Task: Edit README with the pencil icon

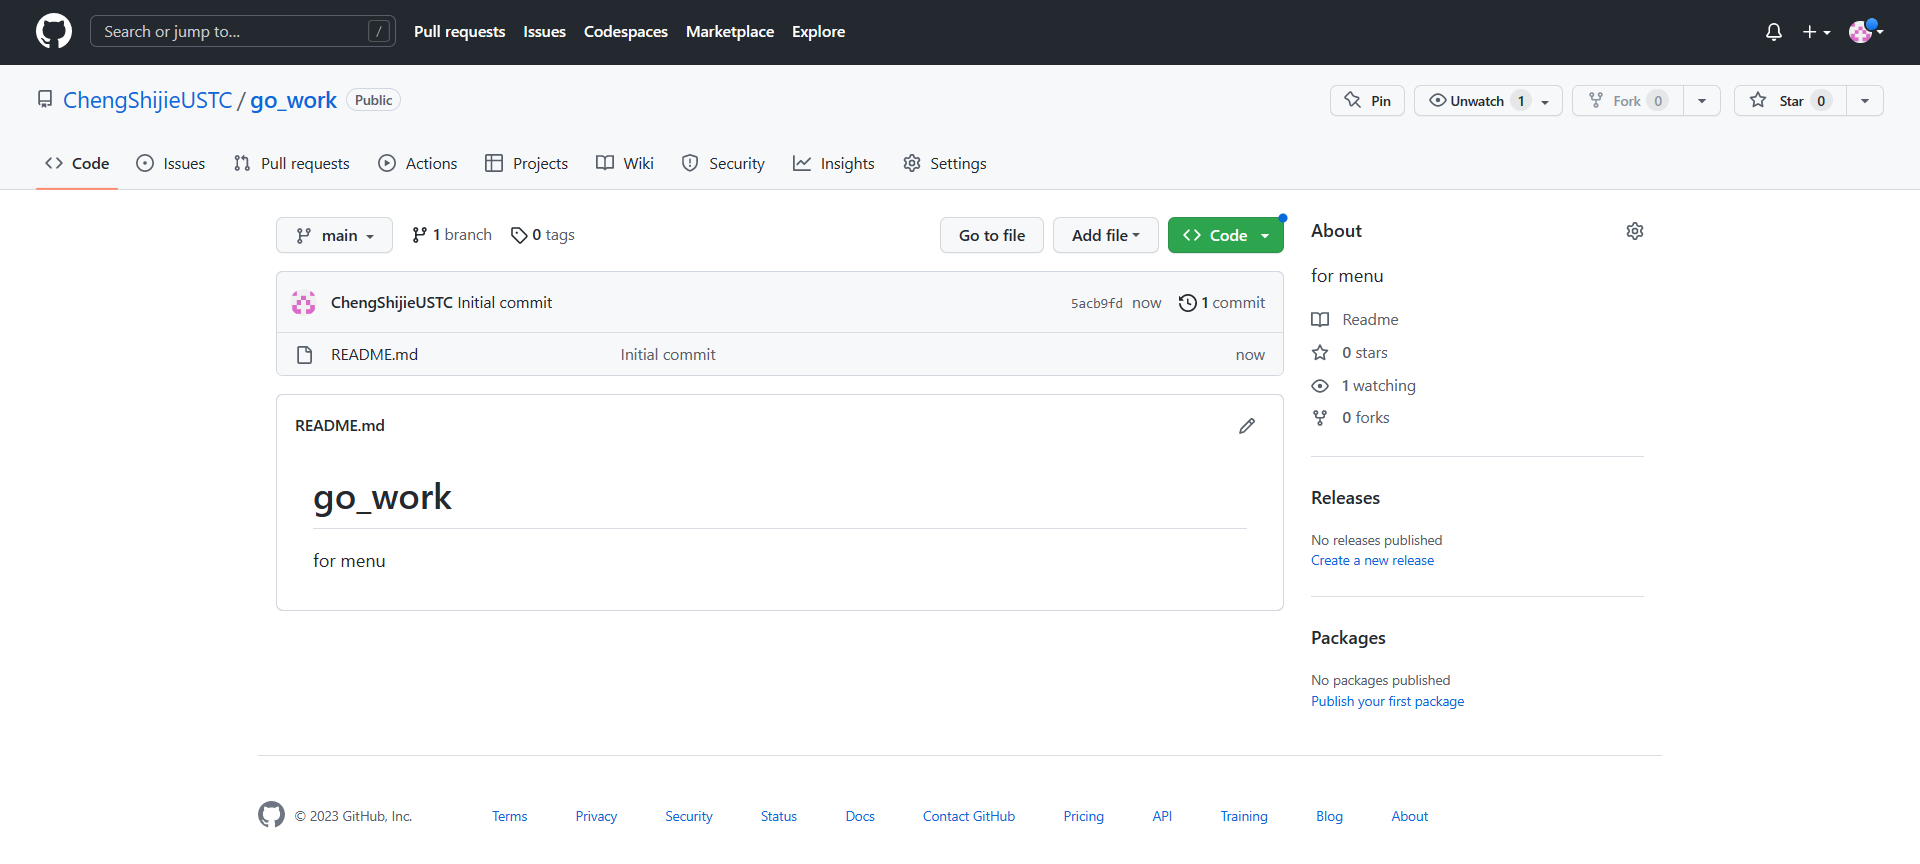Action: [x=1246, y=426]
